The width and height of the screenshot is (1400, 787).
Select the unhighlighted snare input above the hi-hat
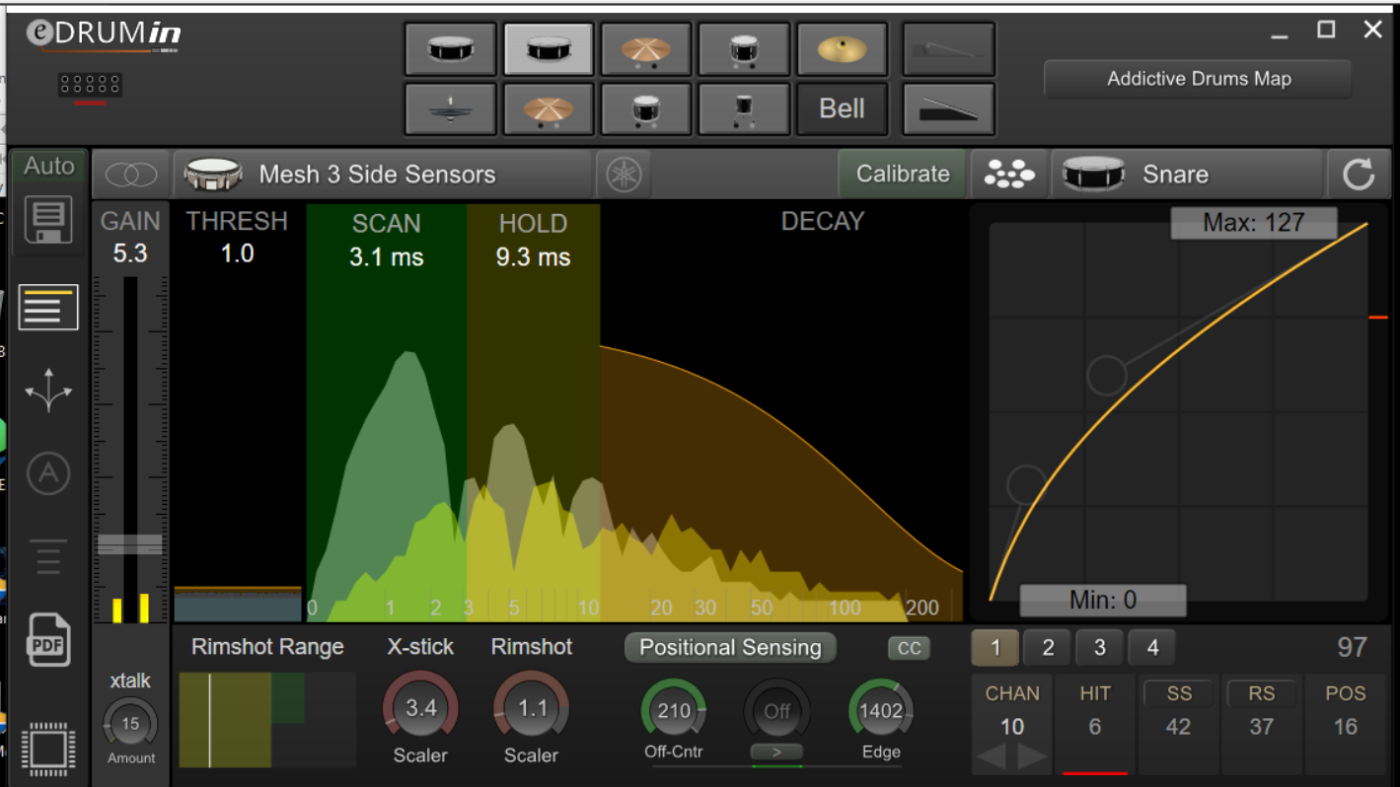pyautogui.click(x=450, y=49)
